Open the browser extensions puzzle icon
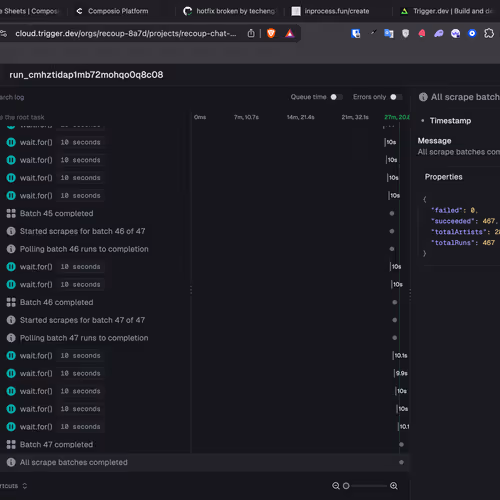500x500 pixels. (x=489, y=33)
